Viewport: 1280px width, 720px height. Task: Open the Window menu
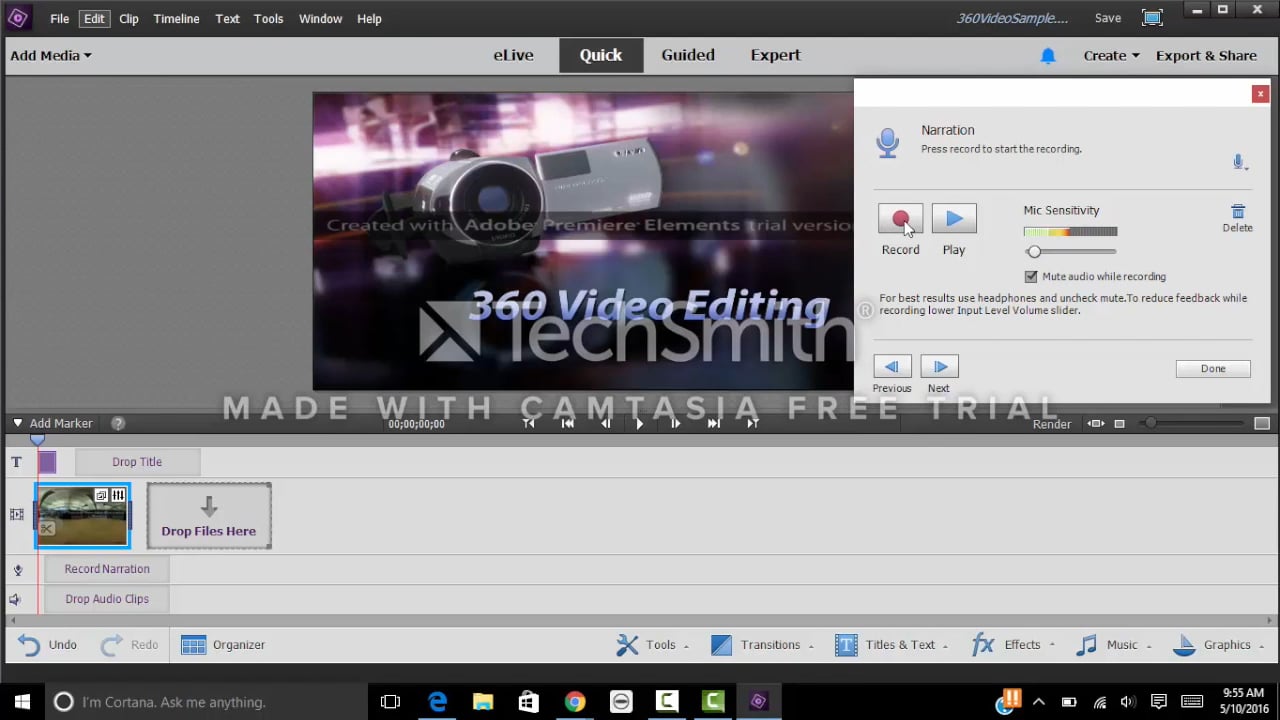[x=320, y=19]
